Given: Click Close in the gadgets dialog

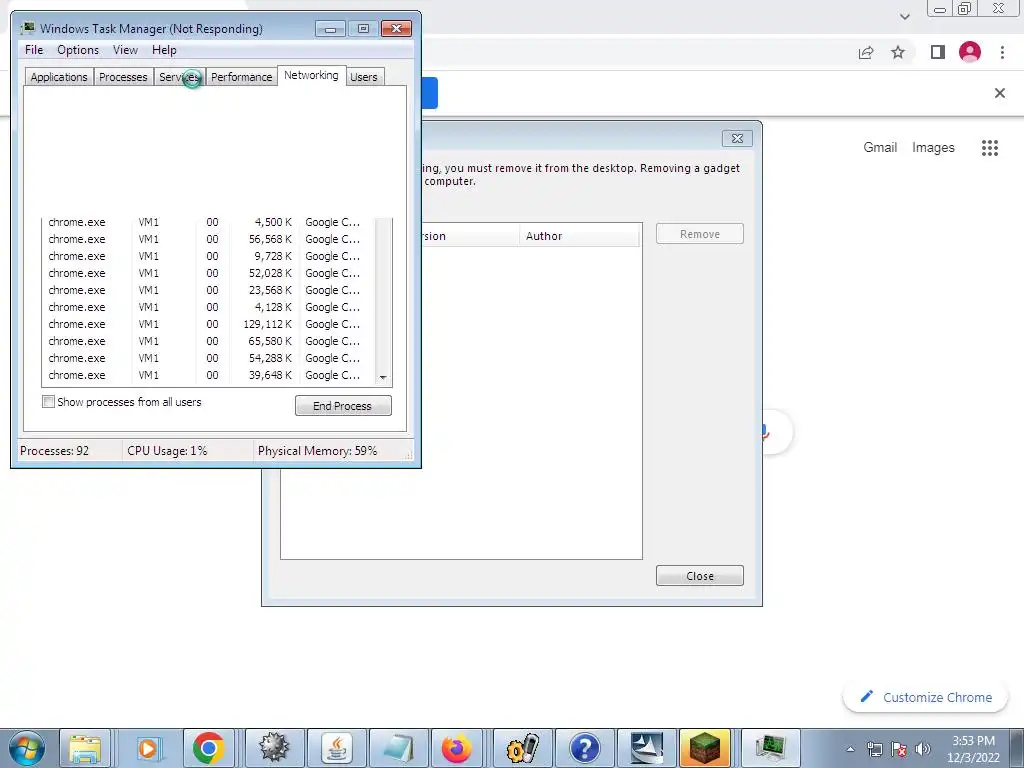Looking at the screenshot, I should point(699,576).
